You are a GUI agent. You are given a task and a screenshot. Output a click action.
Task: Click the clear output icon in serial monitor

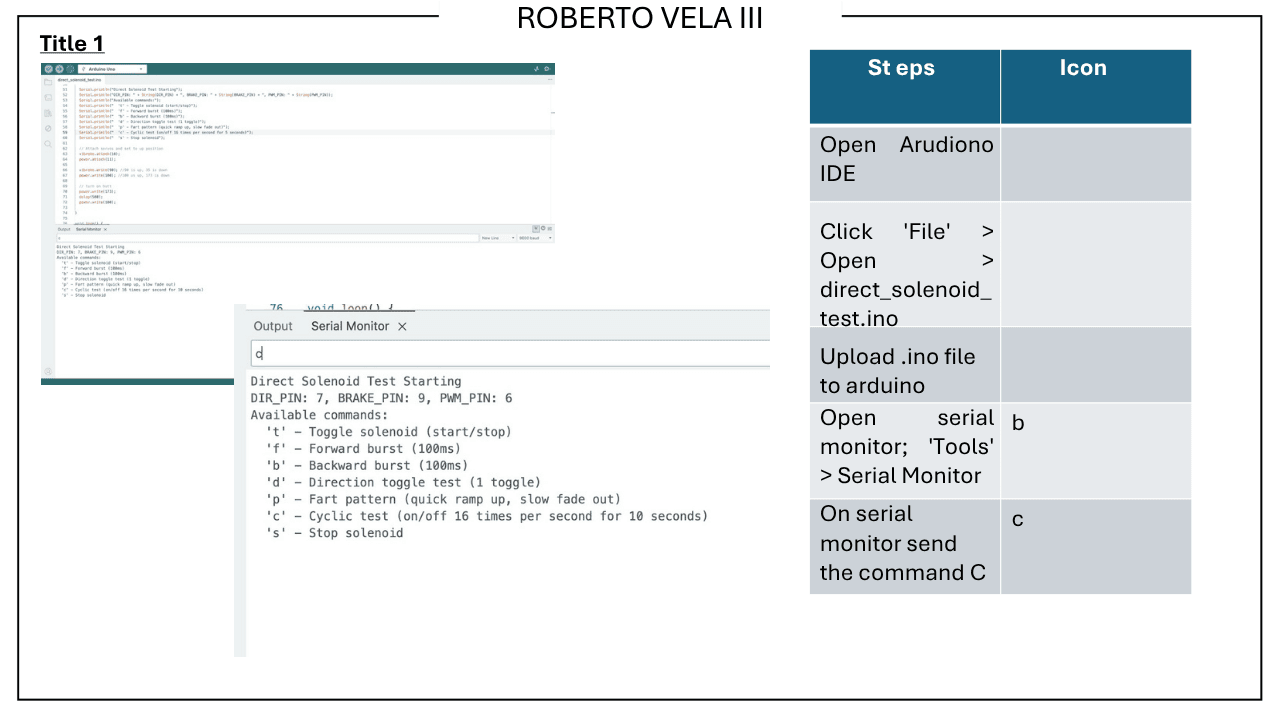click(x=549, y=229)
